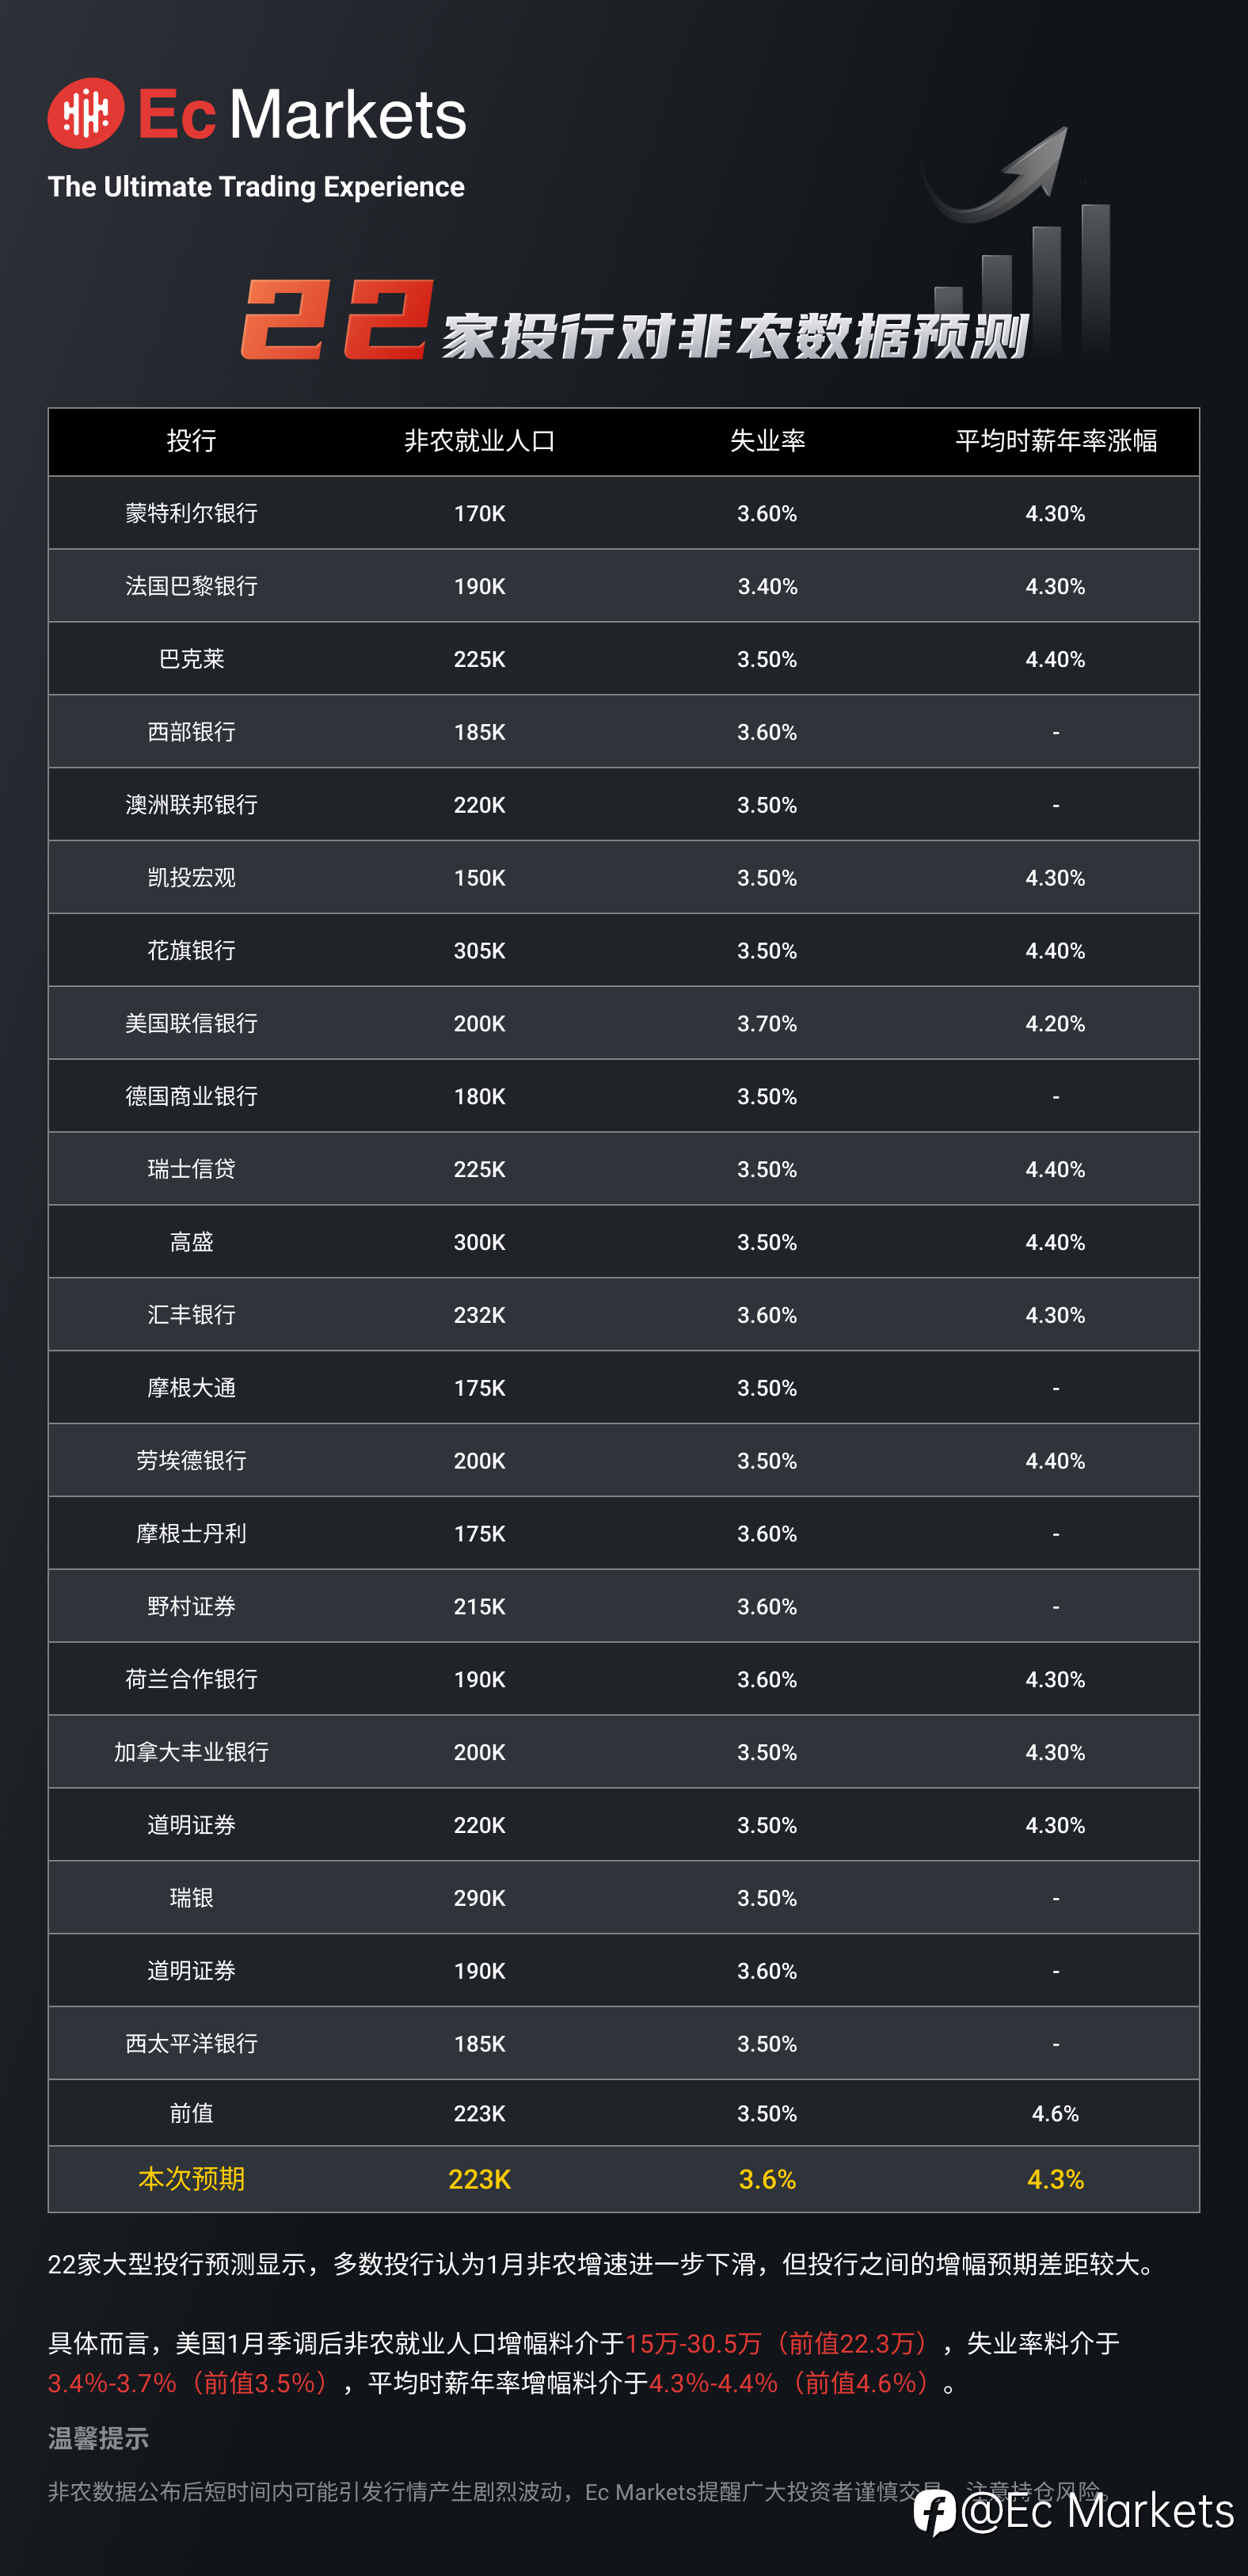Click the red 15万-30.5万 range text
The width and height of the screenshot is (1248, 2576).
pyautogui.click(x=694, y=2343)
